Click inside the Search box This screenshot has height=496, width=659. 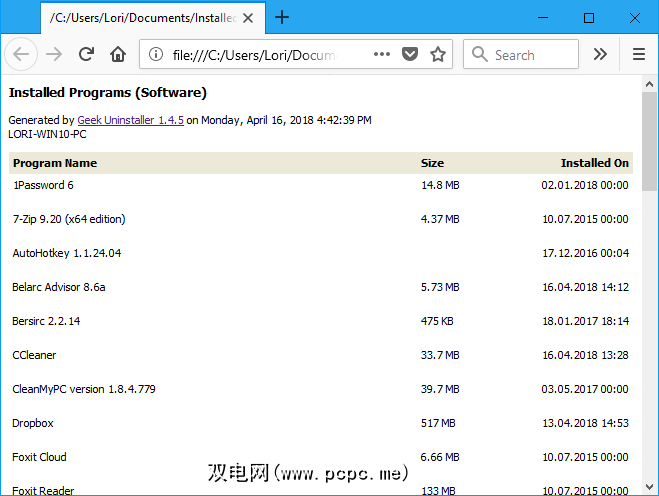coord(530,54)
